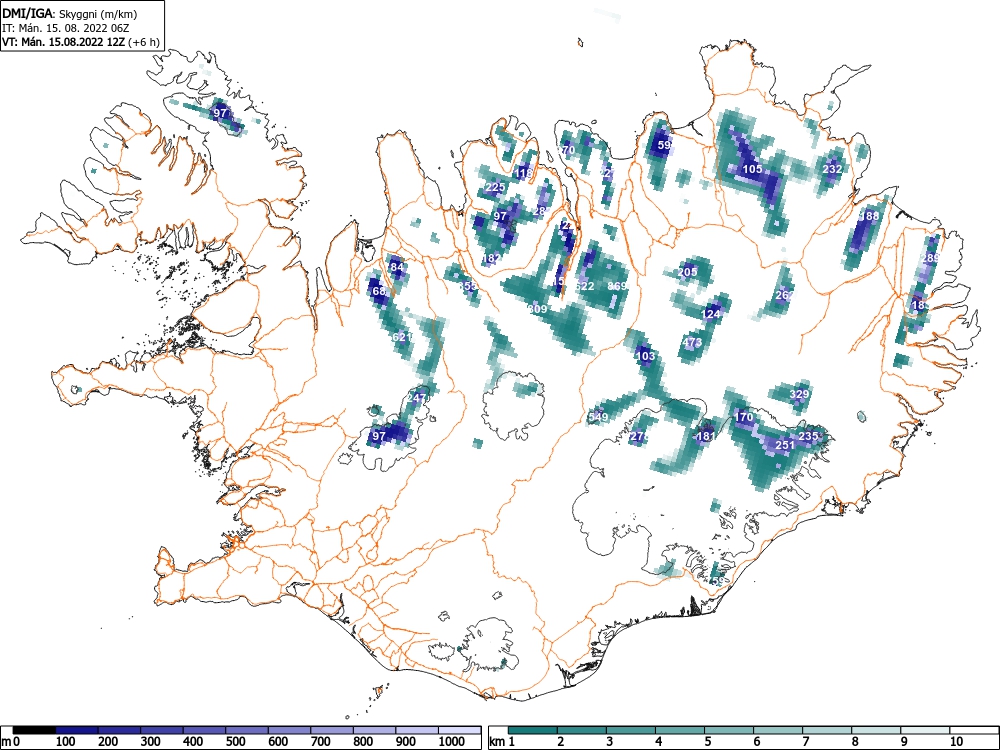This screenshot has height=750, width=1000.
Task: Click the visibility value '869' on the map
Action: [x=617, y=286]
